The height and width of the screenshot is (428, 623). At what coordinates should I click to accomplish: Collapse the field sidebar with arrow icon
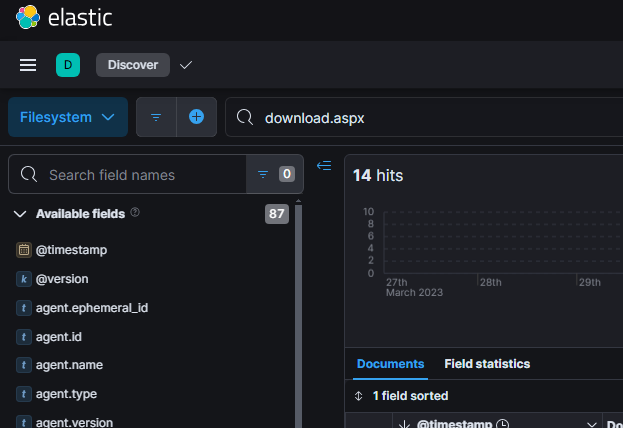[x=324, y=165]
